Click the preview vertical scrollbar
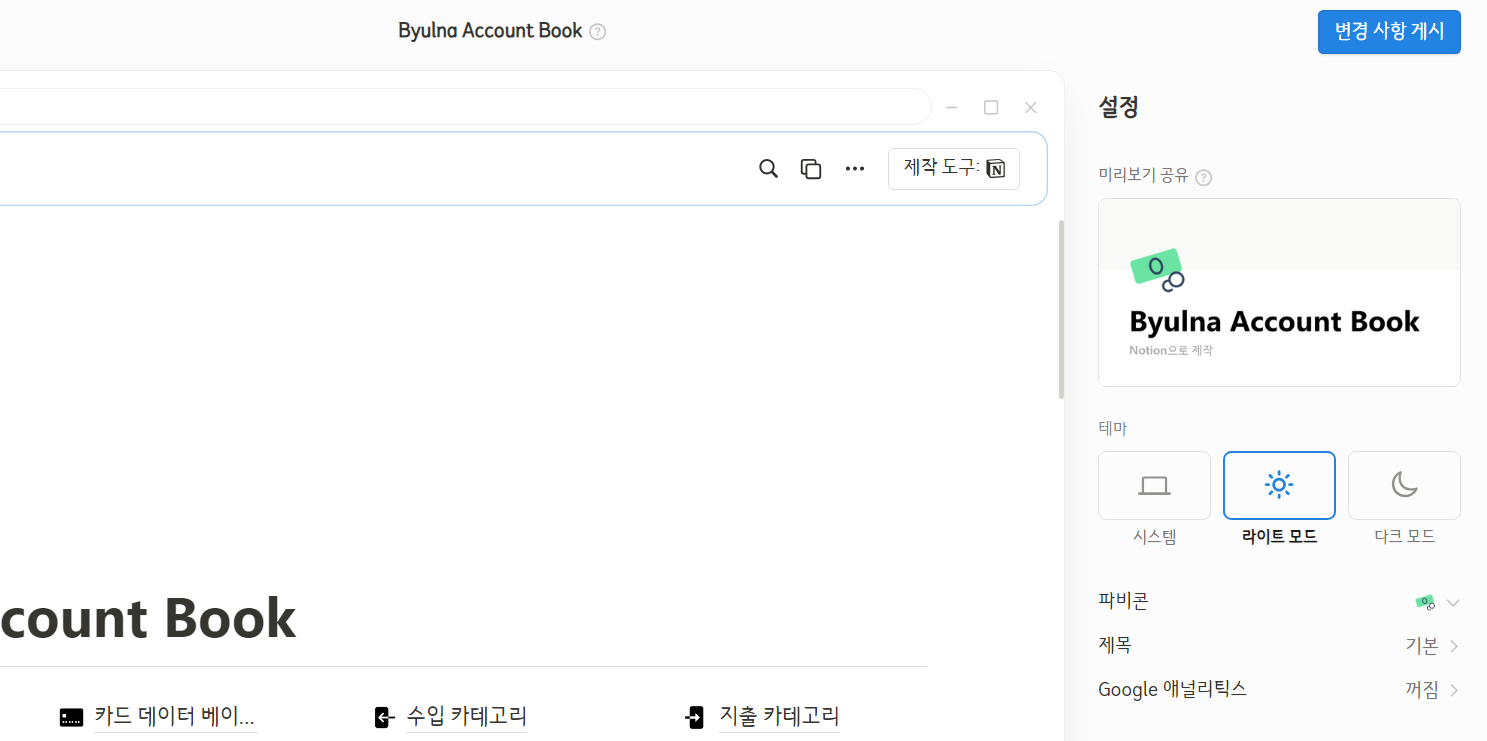Viewport: 1487px width, 741px height. [x=1061, y=310]
